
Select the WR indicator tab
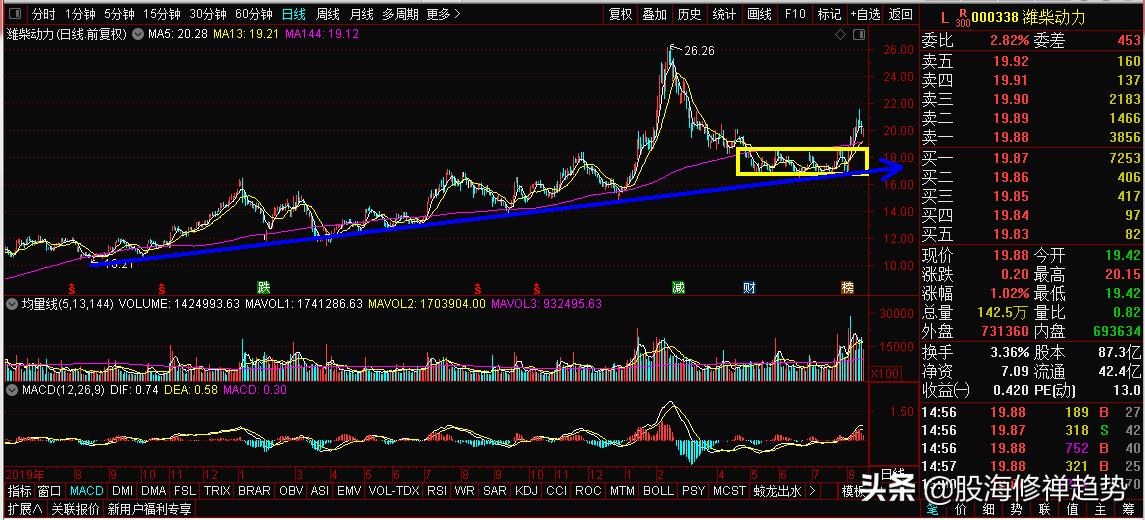click(464, 491)
